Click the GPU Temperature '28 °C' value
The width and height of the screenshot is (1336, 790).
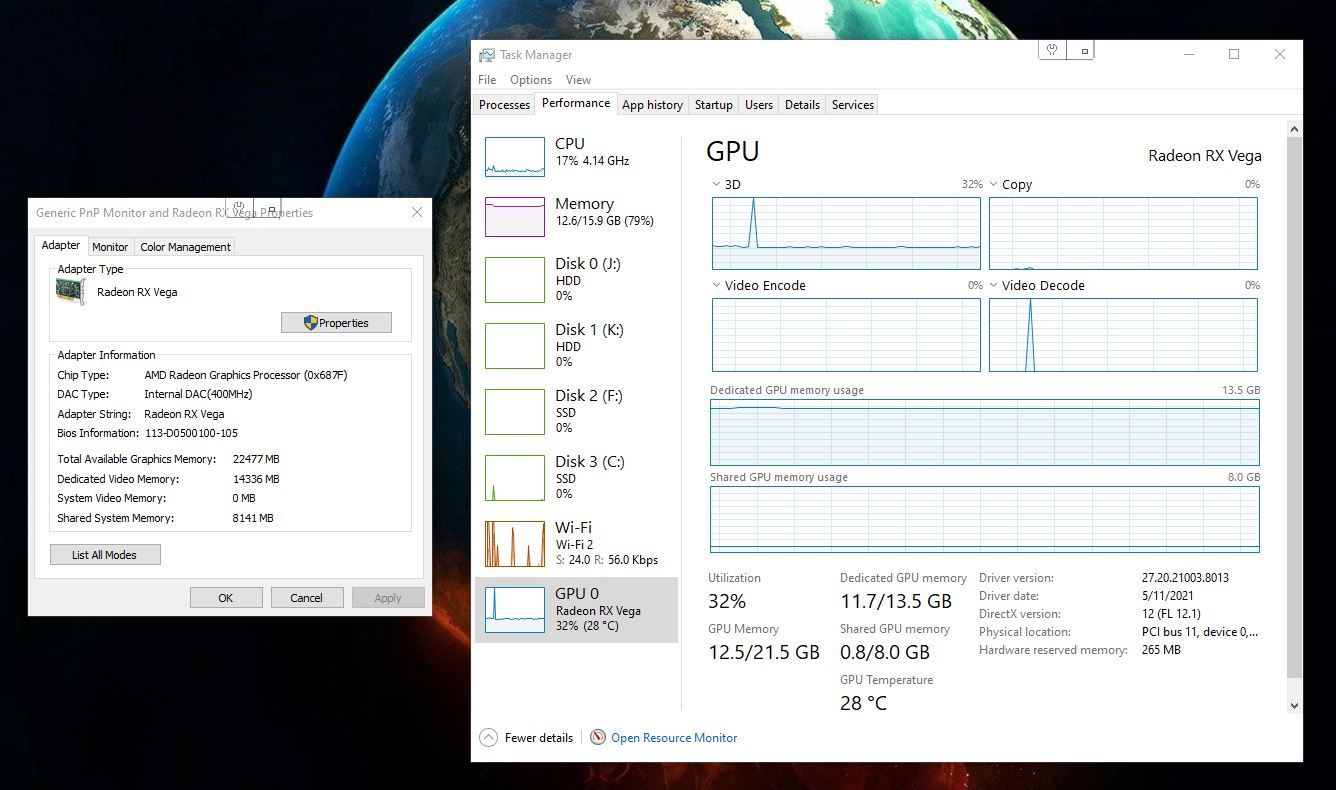(863, 703)
